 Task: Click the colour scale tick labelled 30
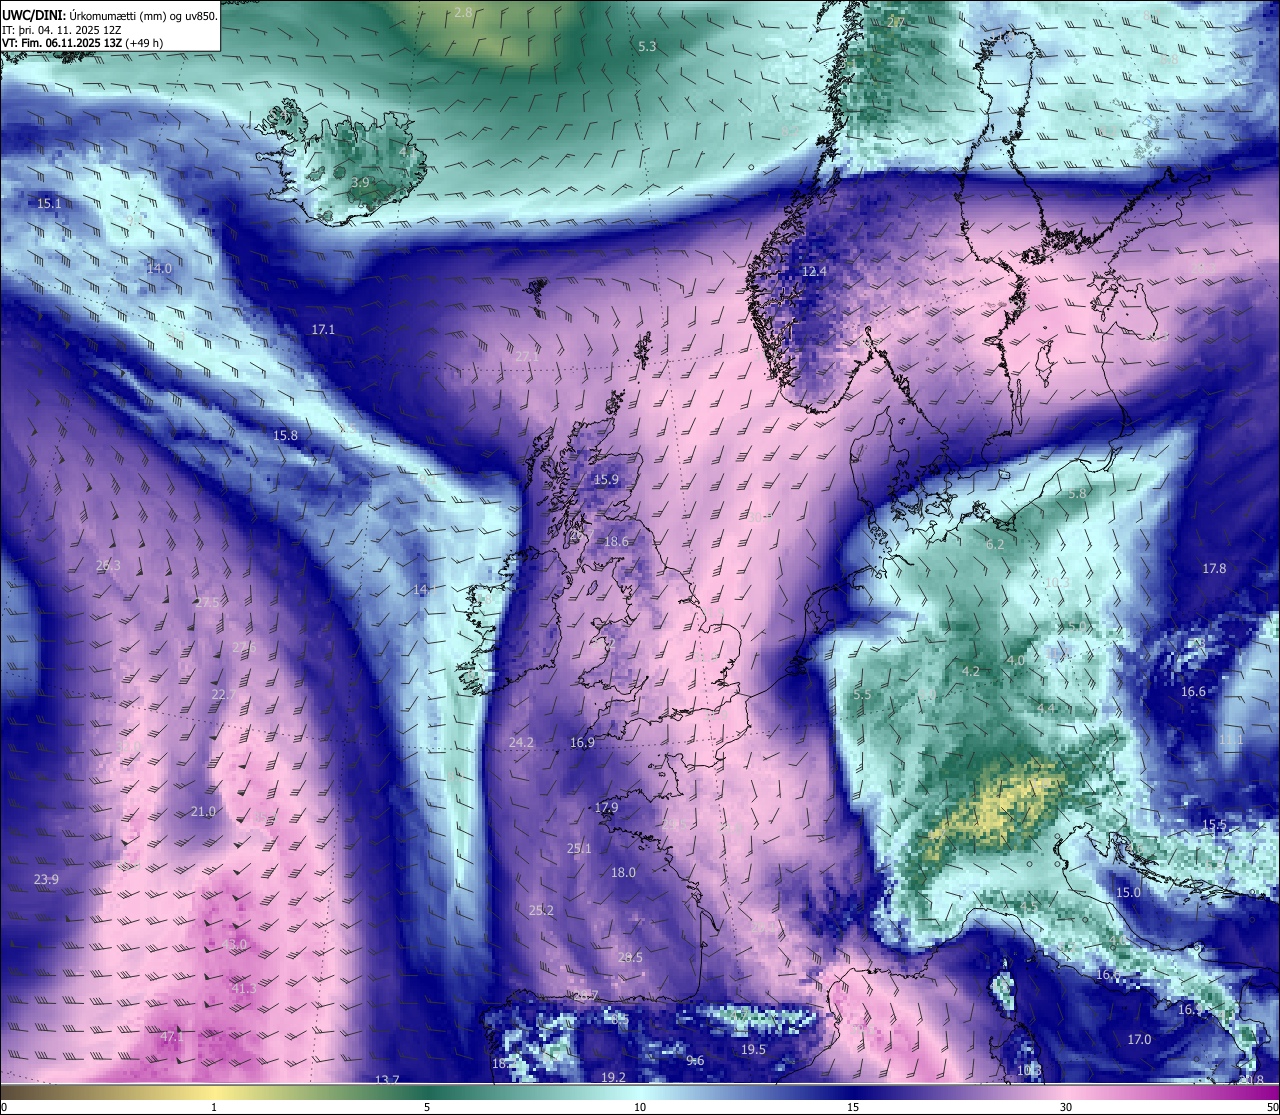[x=1066, y=1107]
